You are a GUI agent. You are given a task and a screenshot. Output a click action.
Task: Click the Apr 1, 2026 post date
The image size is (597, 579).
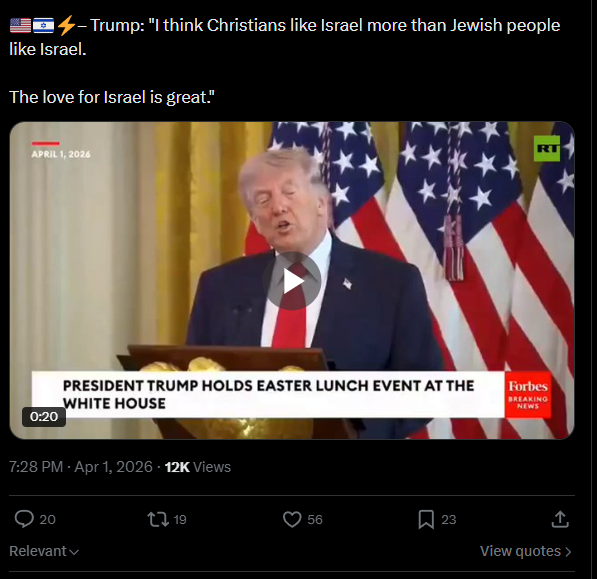click(x=113, y=467)
